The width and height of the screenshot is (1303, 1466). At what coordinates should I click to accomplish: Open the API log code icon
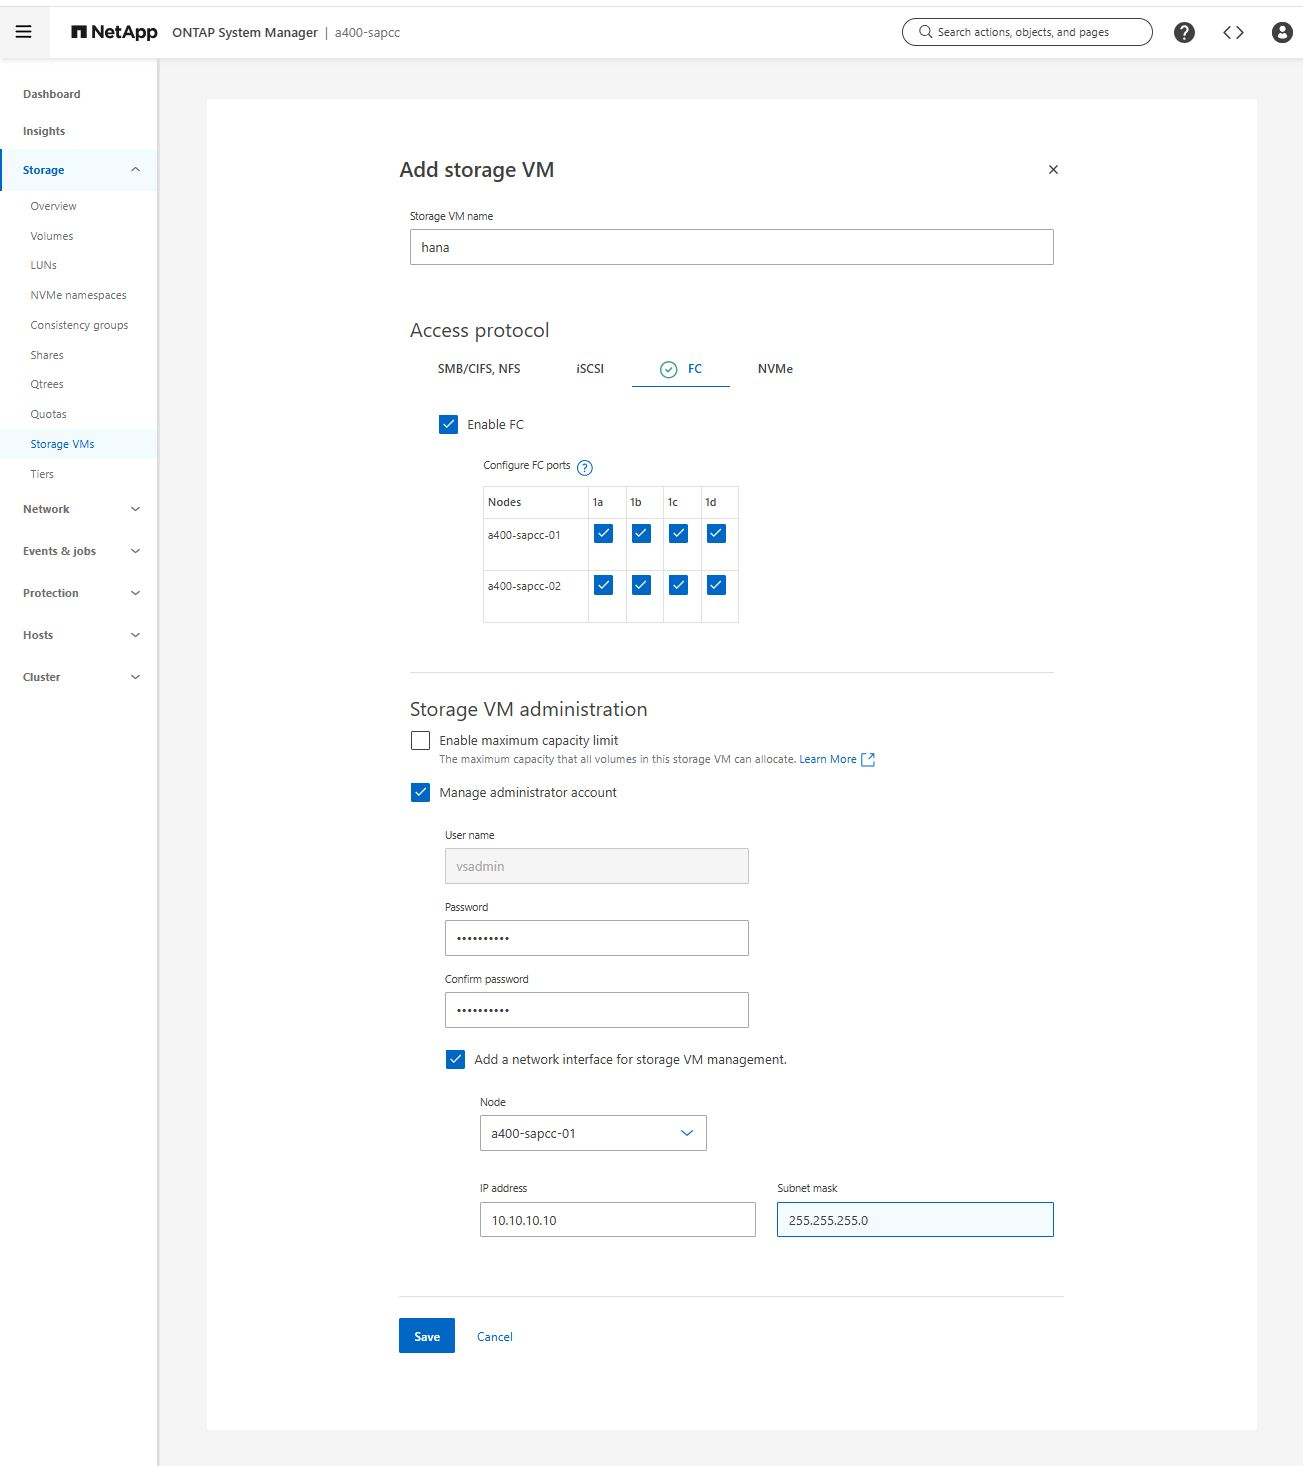(1233, 32)
